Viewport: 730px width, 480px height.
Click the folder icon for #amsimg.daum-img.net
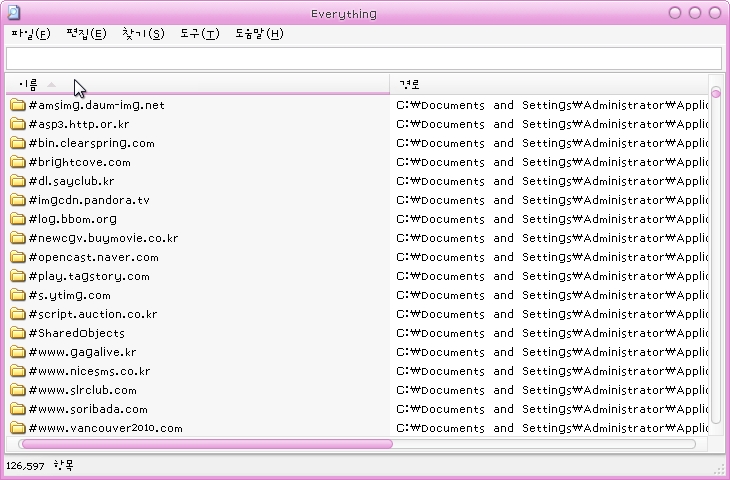pos(18,105)
